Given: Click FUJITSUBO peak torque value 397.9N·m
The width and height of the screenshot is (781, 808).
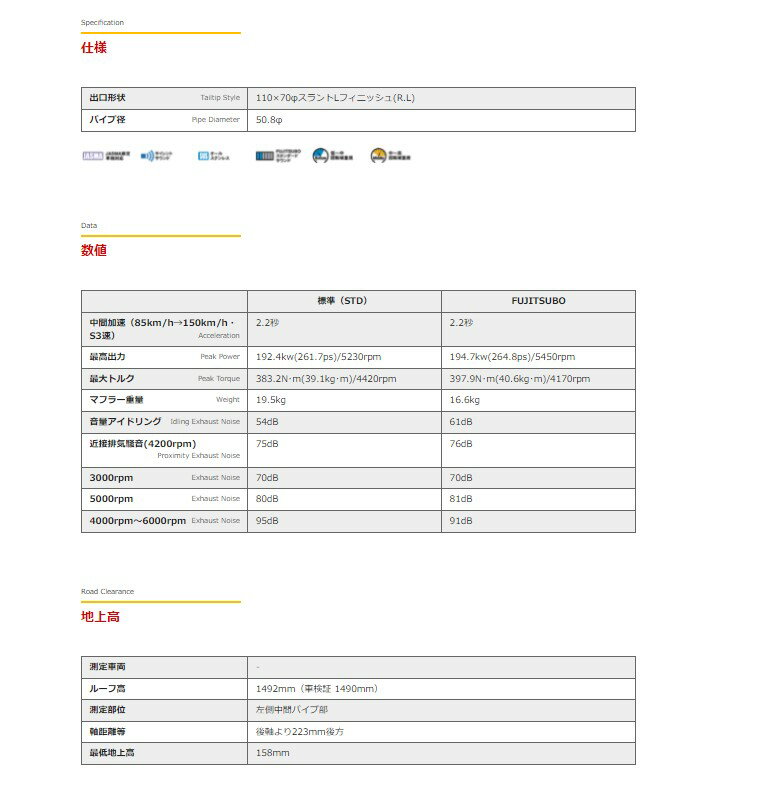Looking at the screenshot, I should 520,379.
